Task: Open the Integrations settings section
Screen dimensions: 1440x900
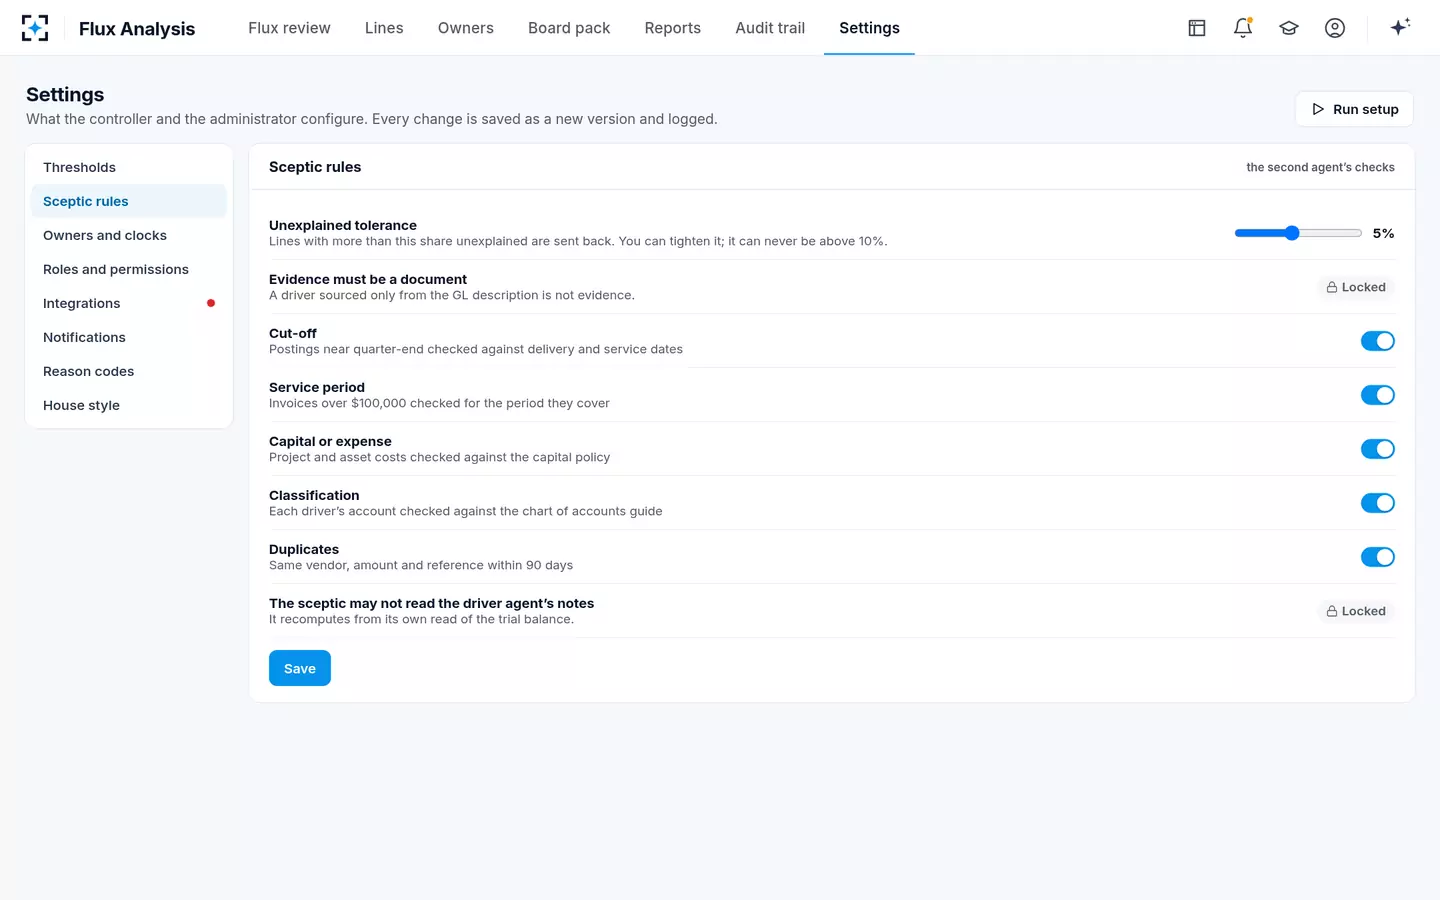Action: click(x=129, y=303)
